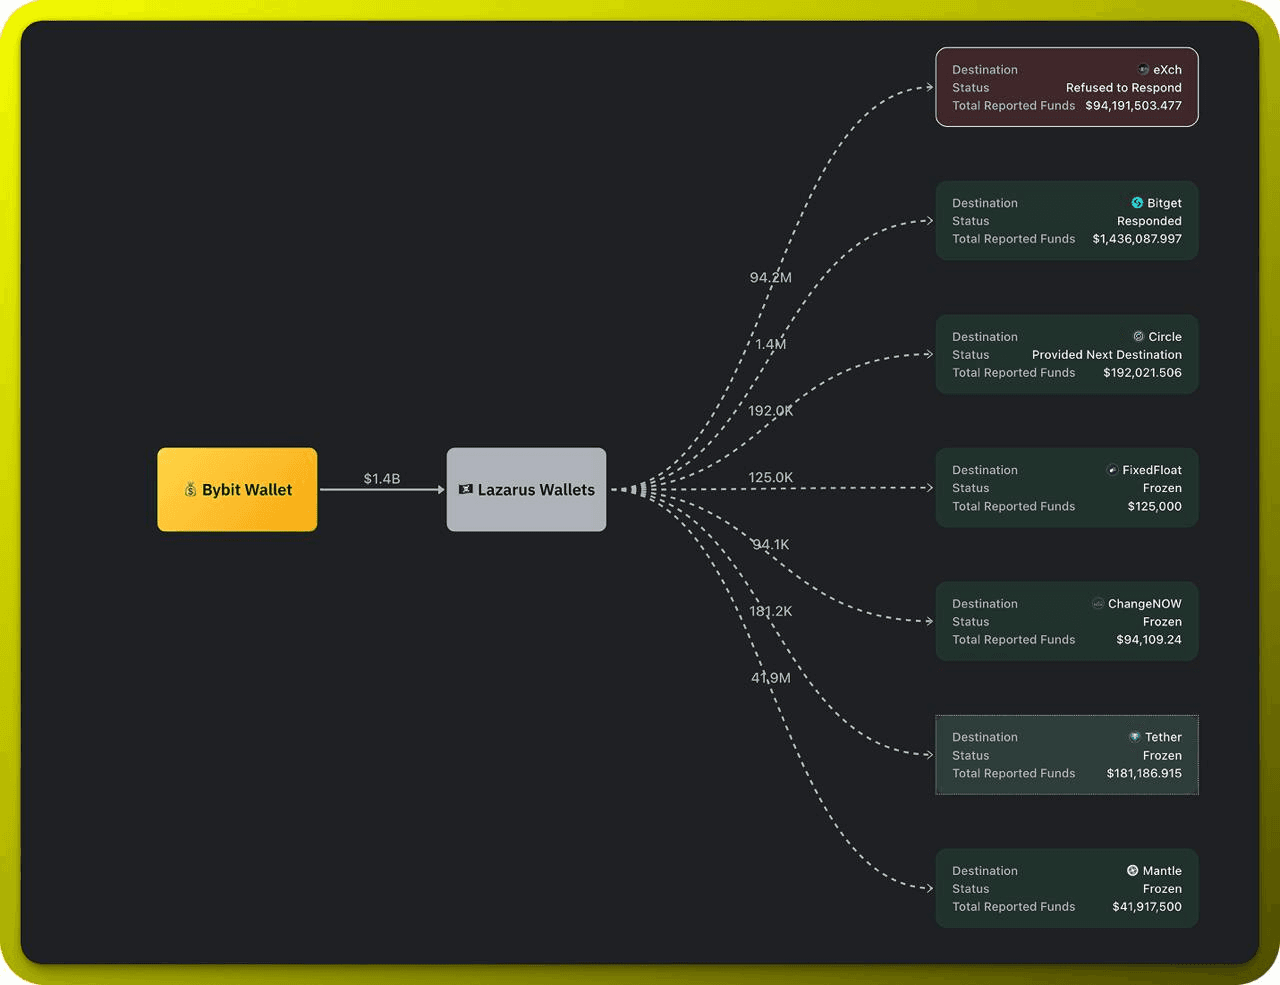Image resolution: width=1280 pixels, height=985 pixels.
Task: Click the money bag icon in Bybit Wallet
Action: pyautogui.click(x=190, y=490)
